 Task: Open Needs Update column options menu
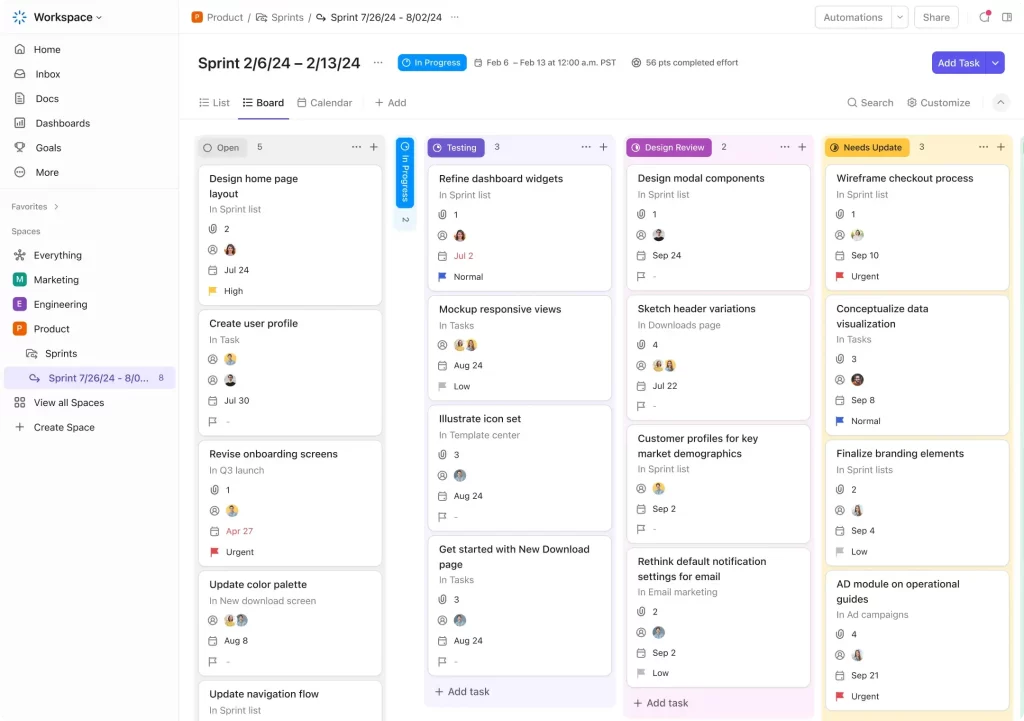click(983, 147)
